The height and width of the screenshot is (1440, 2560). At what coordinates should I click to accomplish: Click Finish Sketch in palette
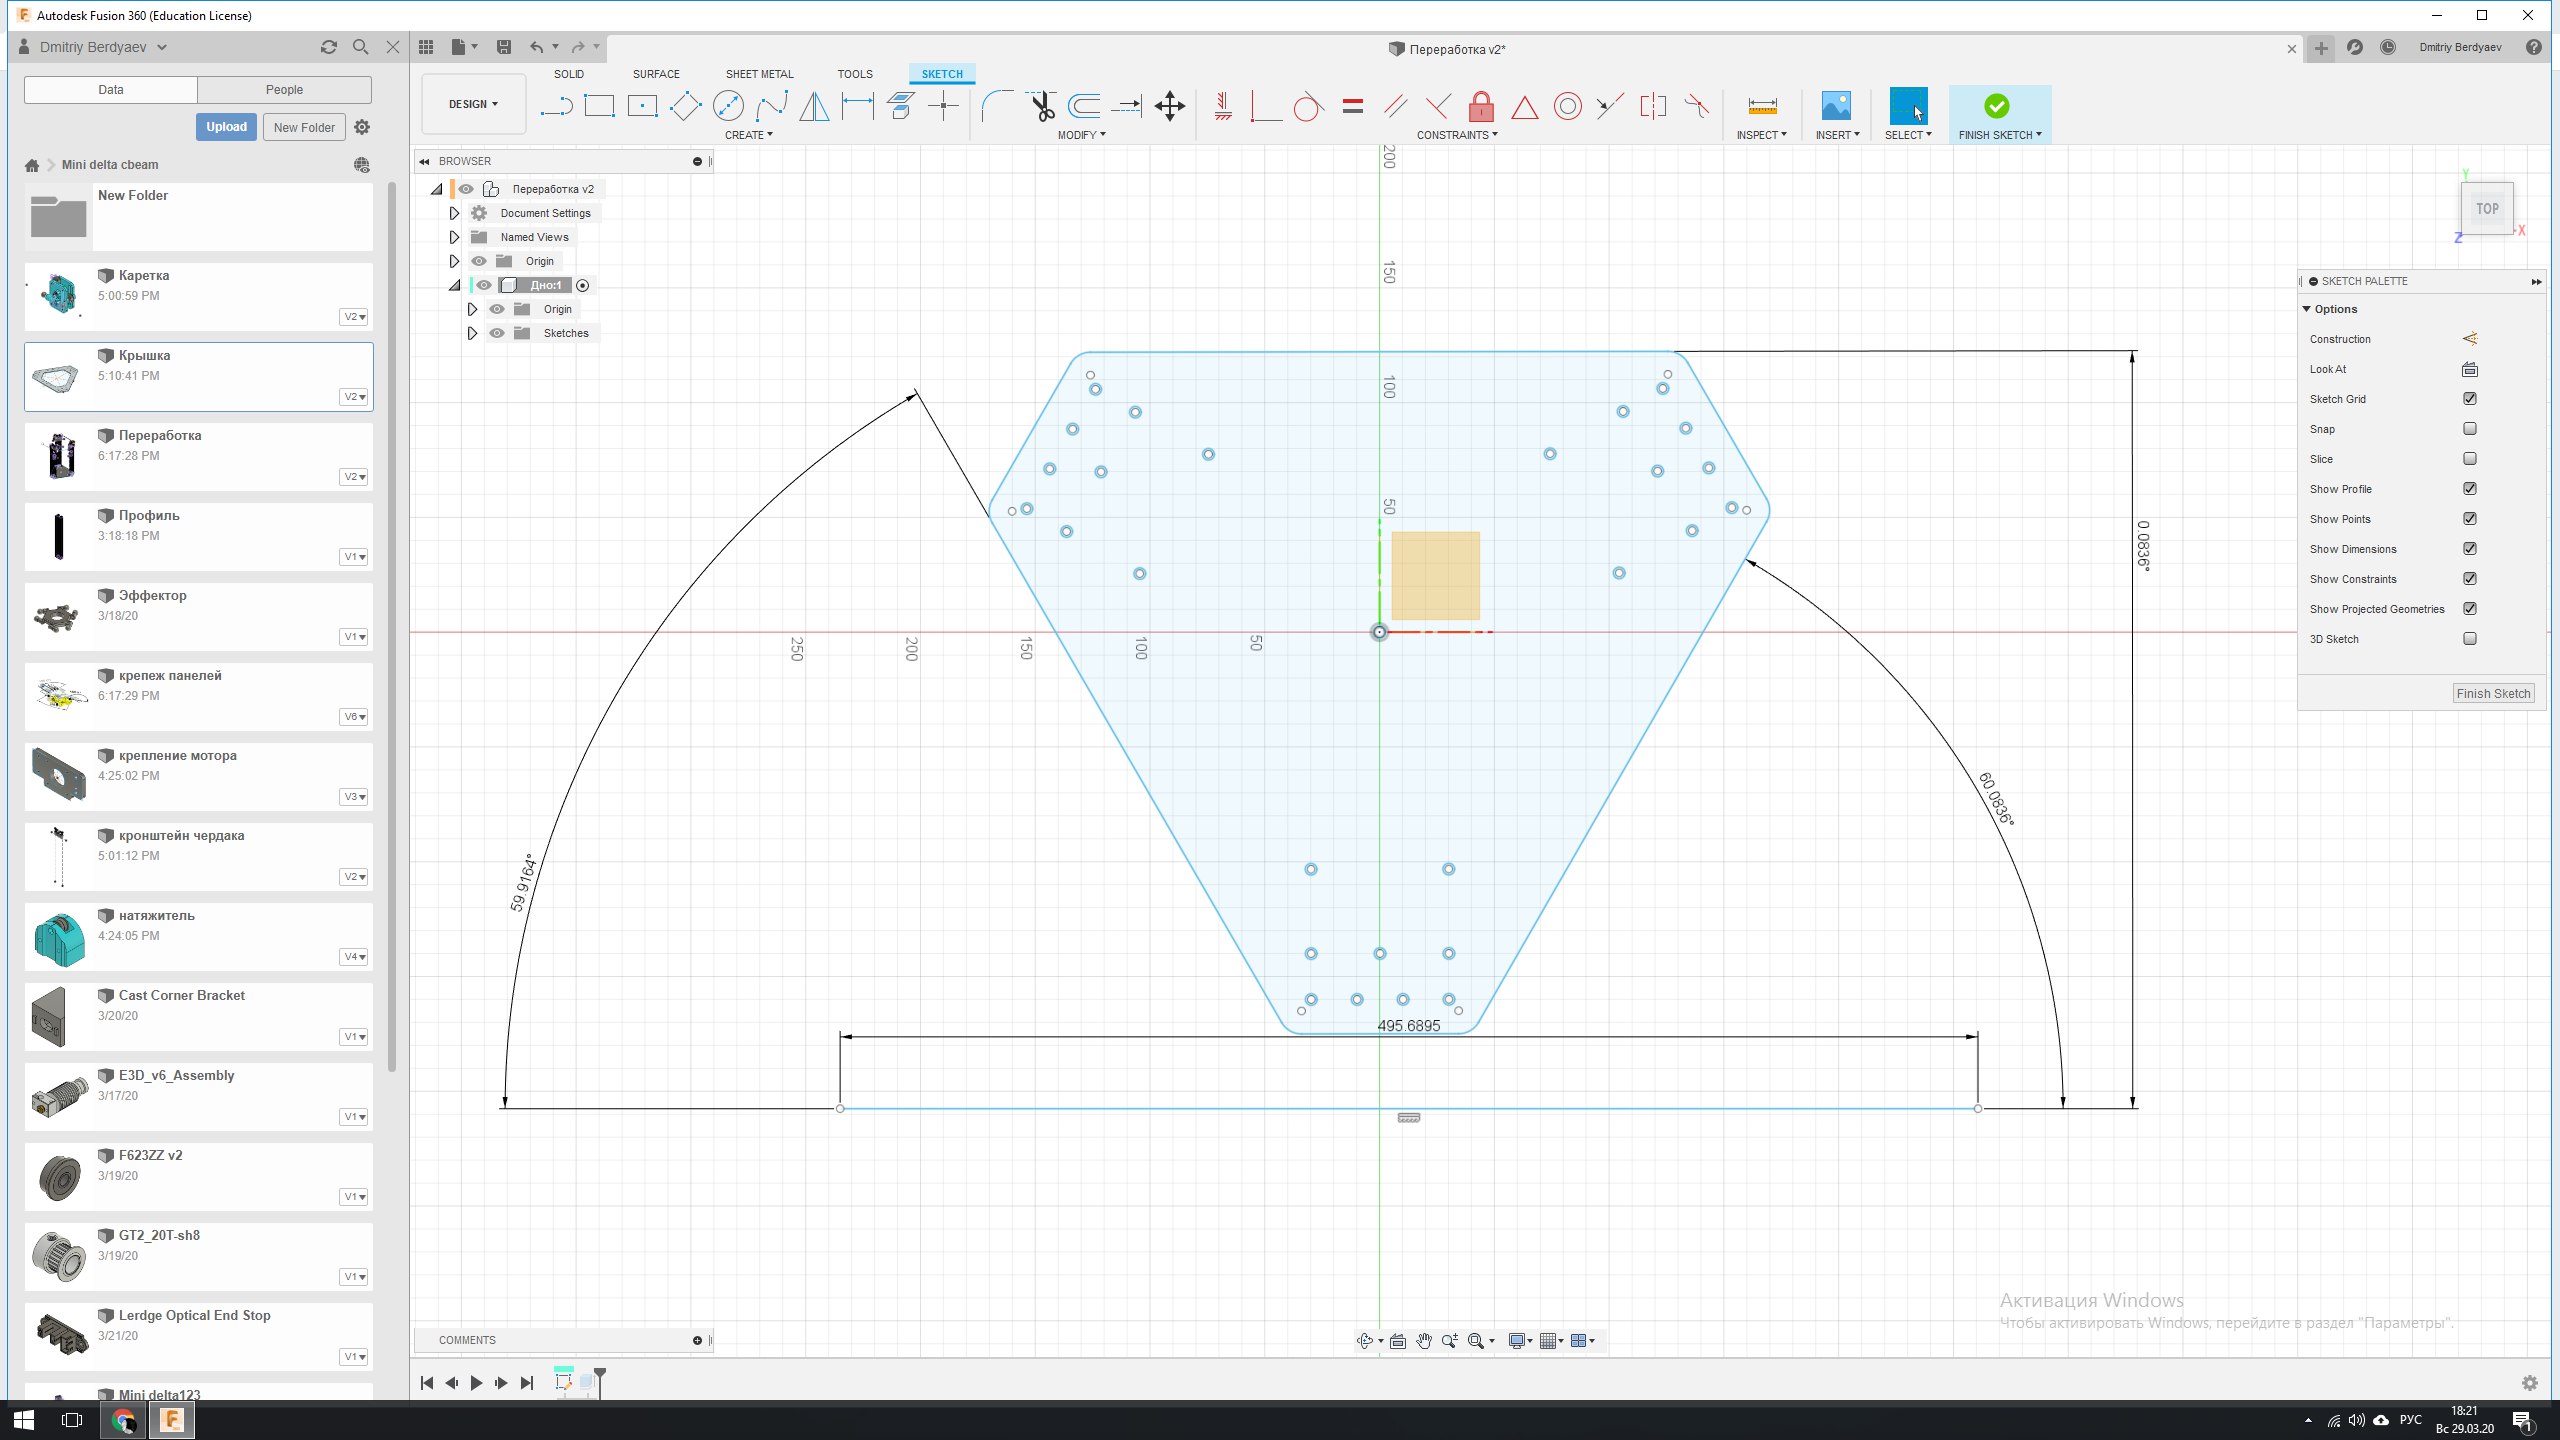[2492, 693]
